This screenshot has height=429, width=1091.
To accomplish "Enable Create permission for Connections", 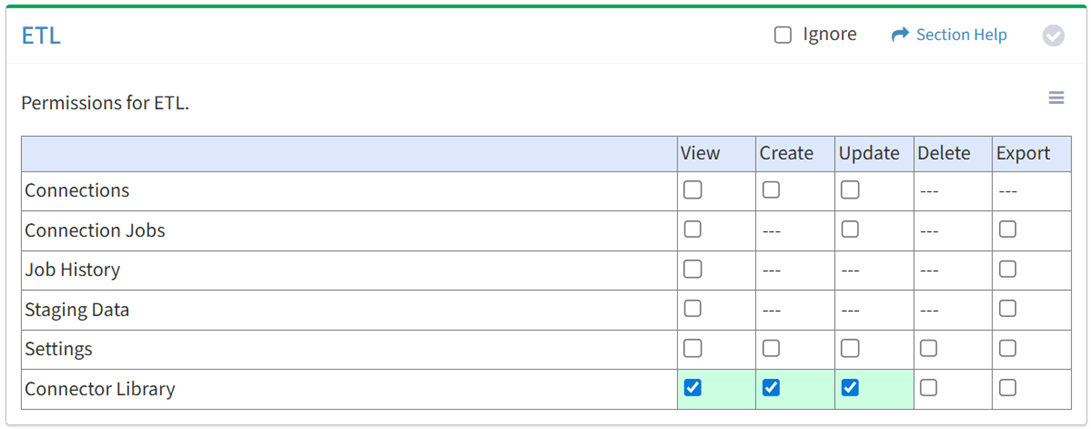I will (771, 190).
